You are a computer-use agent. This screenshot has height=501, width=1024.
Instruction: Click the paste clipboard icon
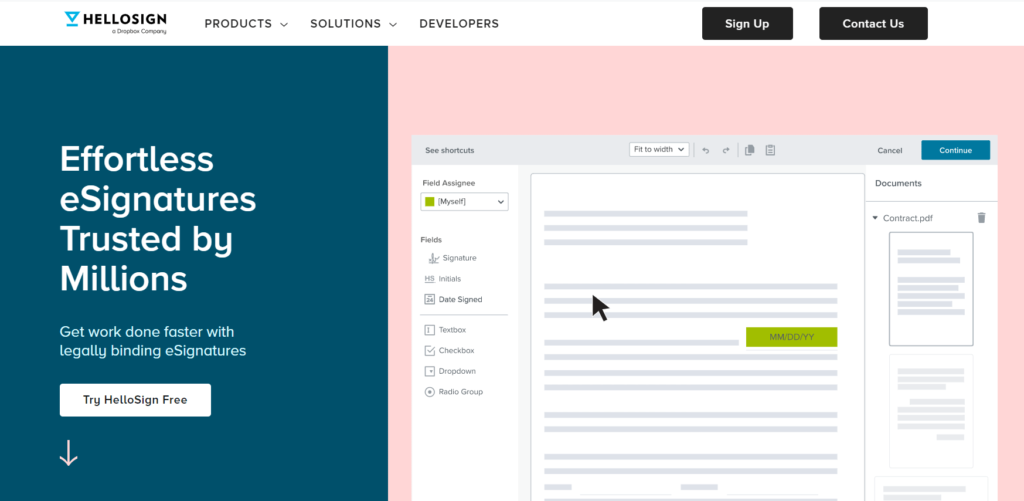[770, 150]
